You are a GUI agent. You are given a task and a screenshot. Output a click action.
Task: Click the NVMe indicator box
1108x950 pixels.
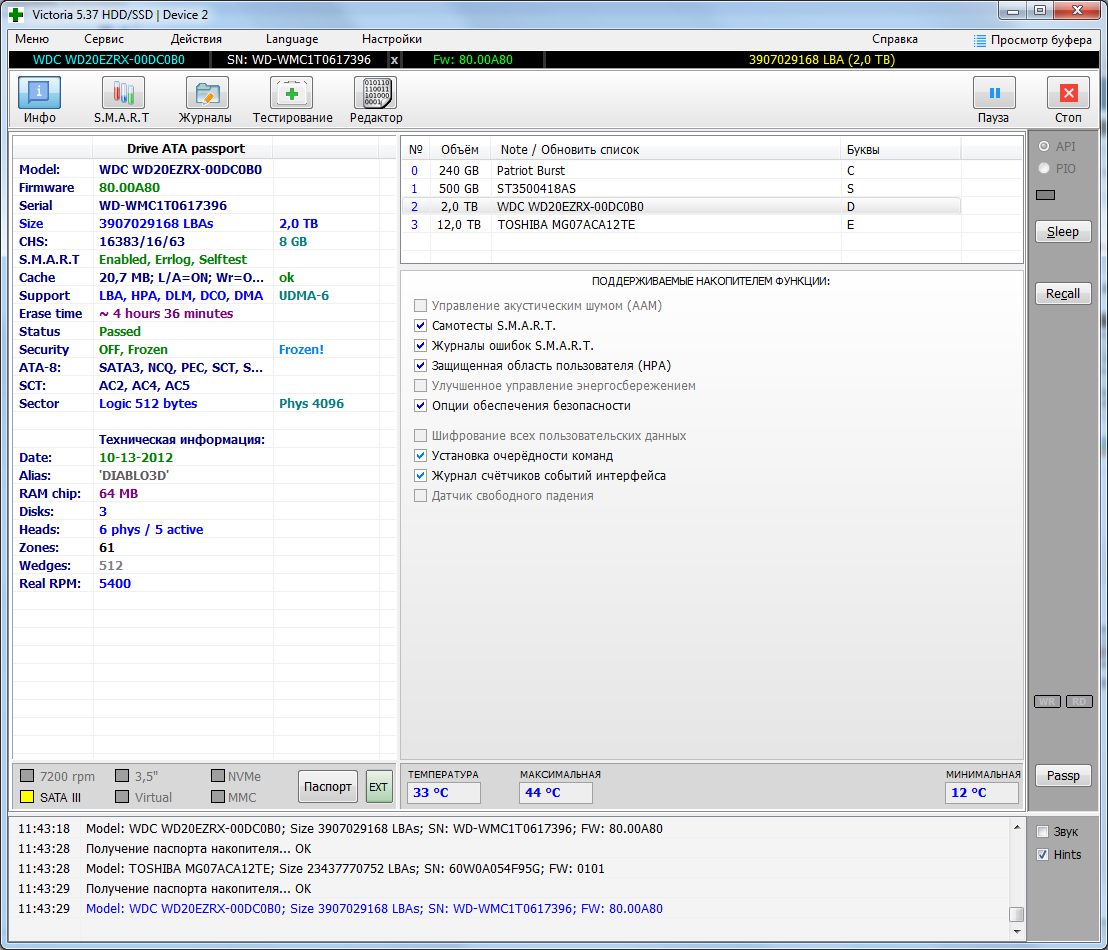(x=218, y=775)
